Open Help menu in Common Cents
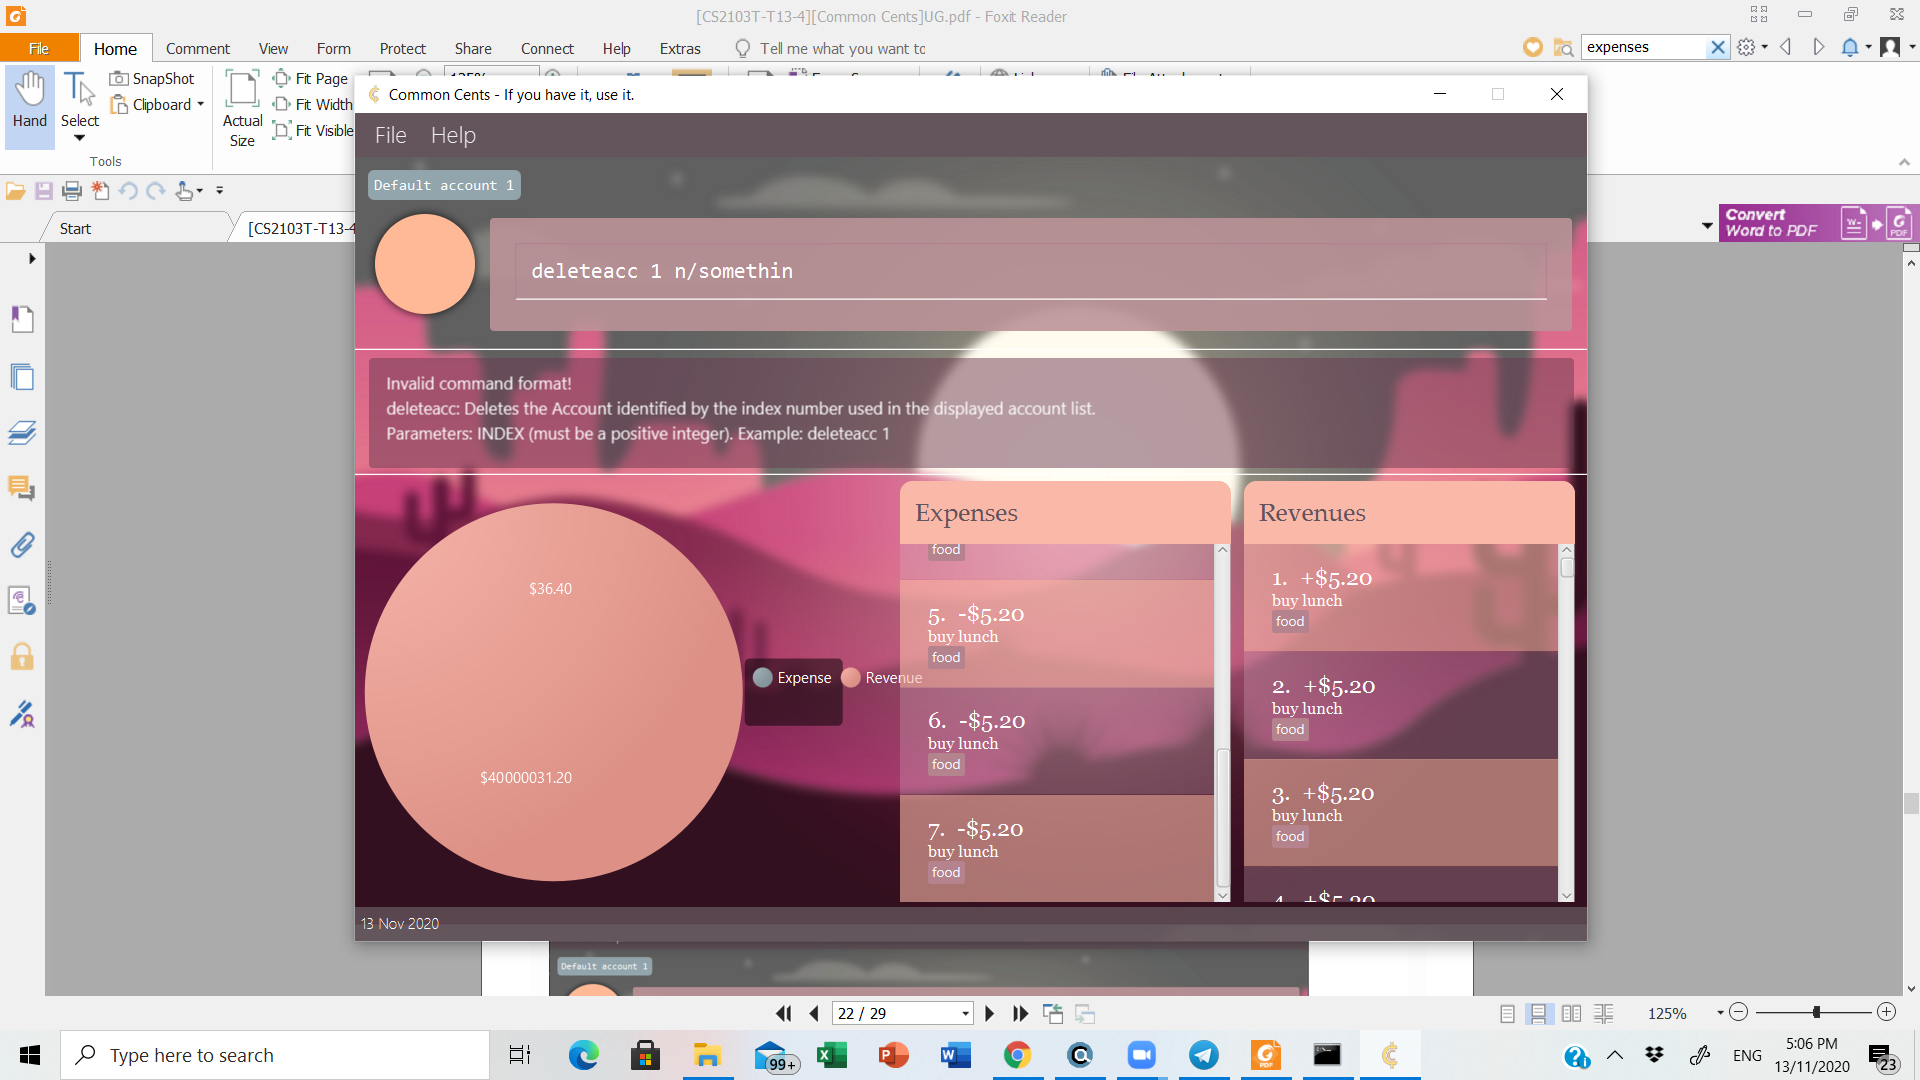This screenshot has height=1080, width=1920. coord(453,135)
